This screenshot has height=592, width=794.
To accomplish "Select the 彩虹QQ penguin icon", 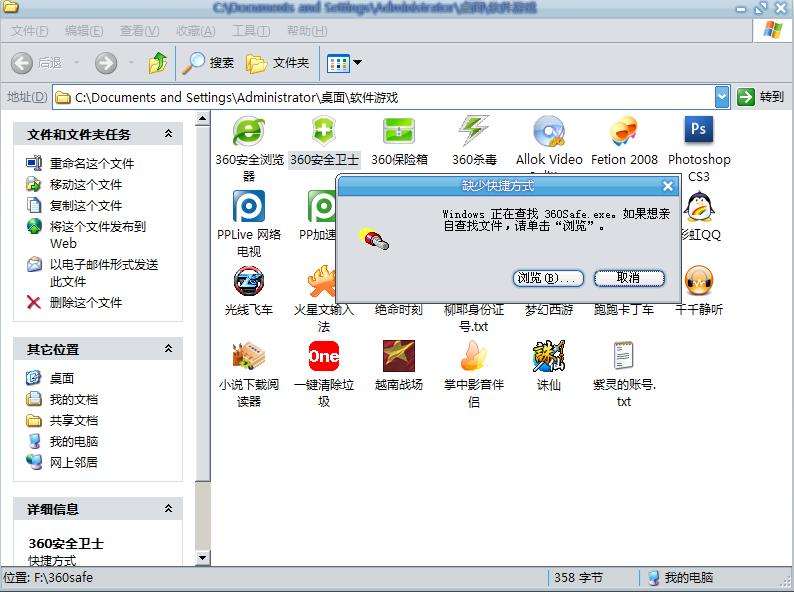I will point(699,206).
